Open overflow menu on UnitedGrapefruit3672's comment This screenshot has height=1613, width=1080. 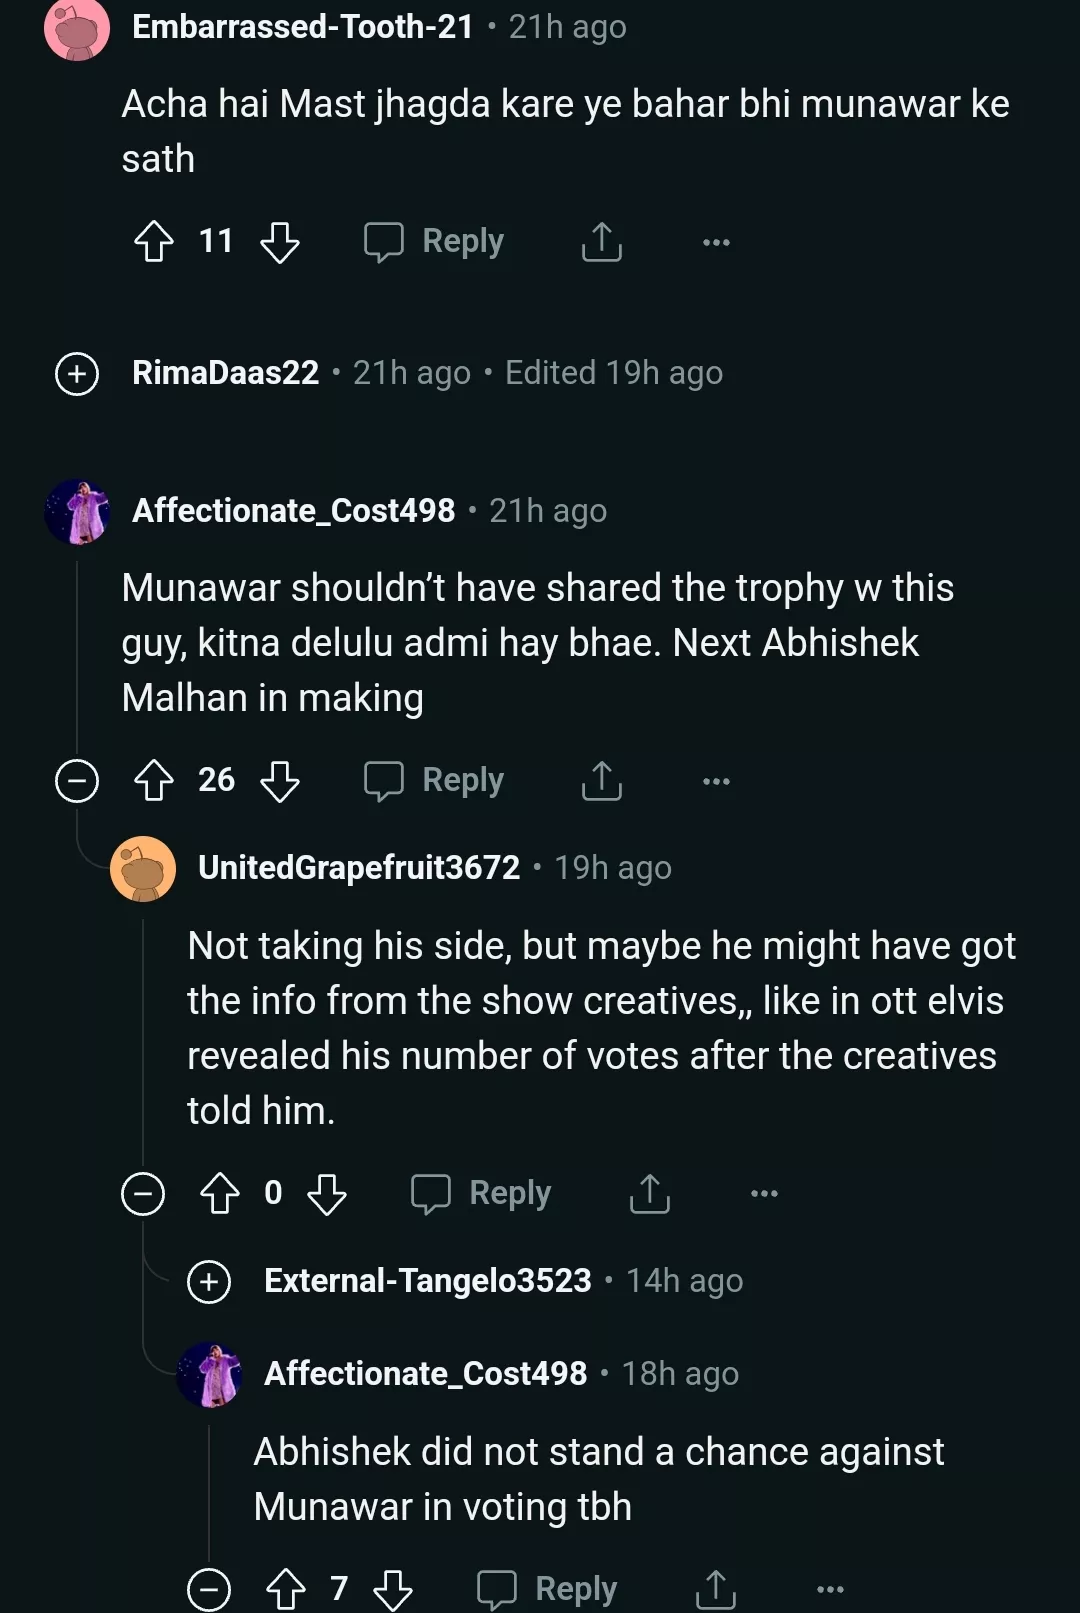(x=764, y=1194)
